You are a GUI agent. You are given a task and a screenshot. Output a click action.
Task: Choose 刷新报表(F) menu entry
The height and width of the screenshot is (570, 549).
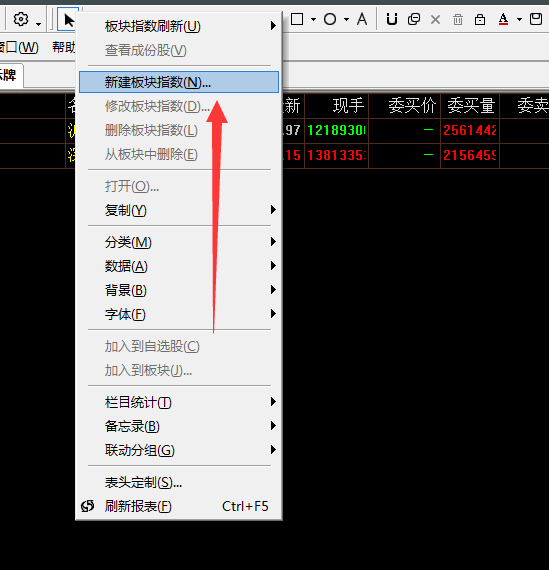[179, 506]
